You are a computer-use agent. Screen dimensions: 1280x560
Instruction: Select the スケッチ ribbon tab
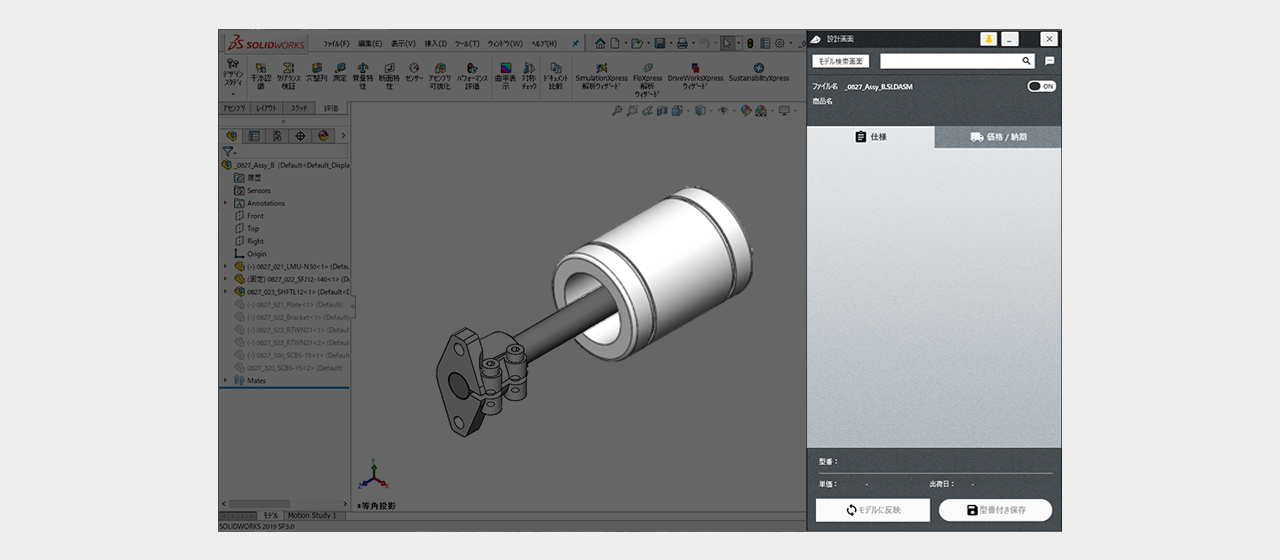[297, 108]
